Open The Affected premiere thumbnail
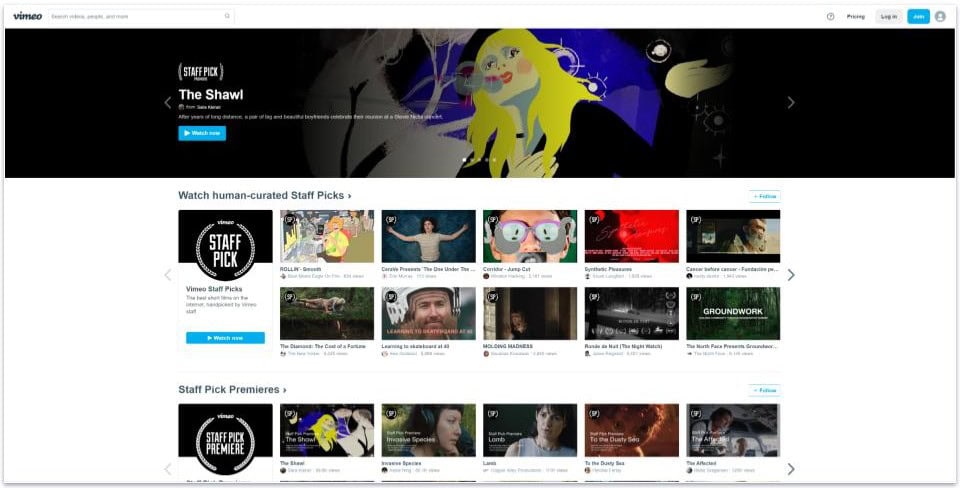This screenshot has height=488, width=960. coord(733,430)
